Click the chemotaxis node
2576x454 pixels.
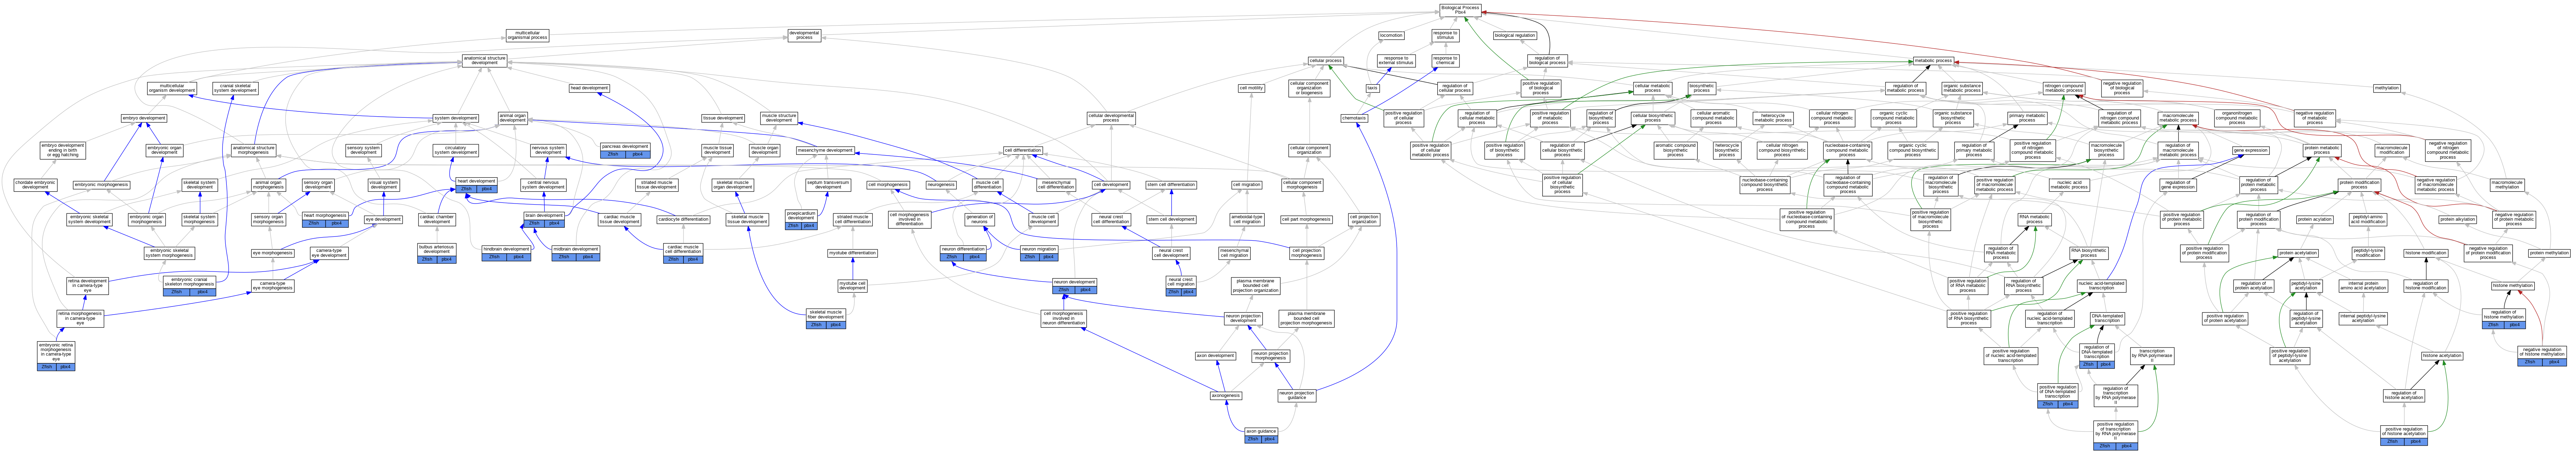point(1355,118)
